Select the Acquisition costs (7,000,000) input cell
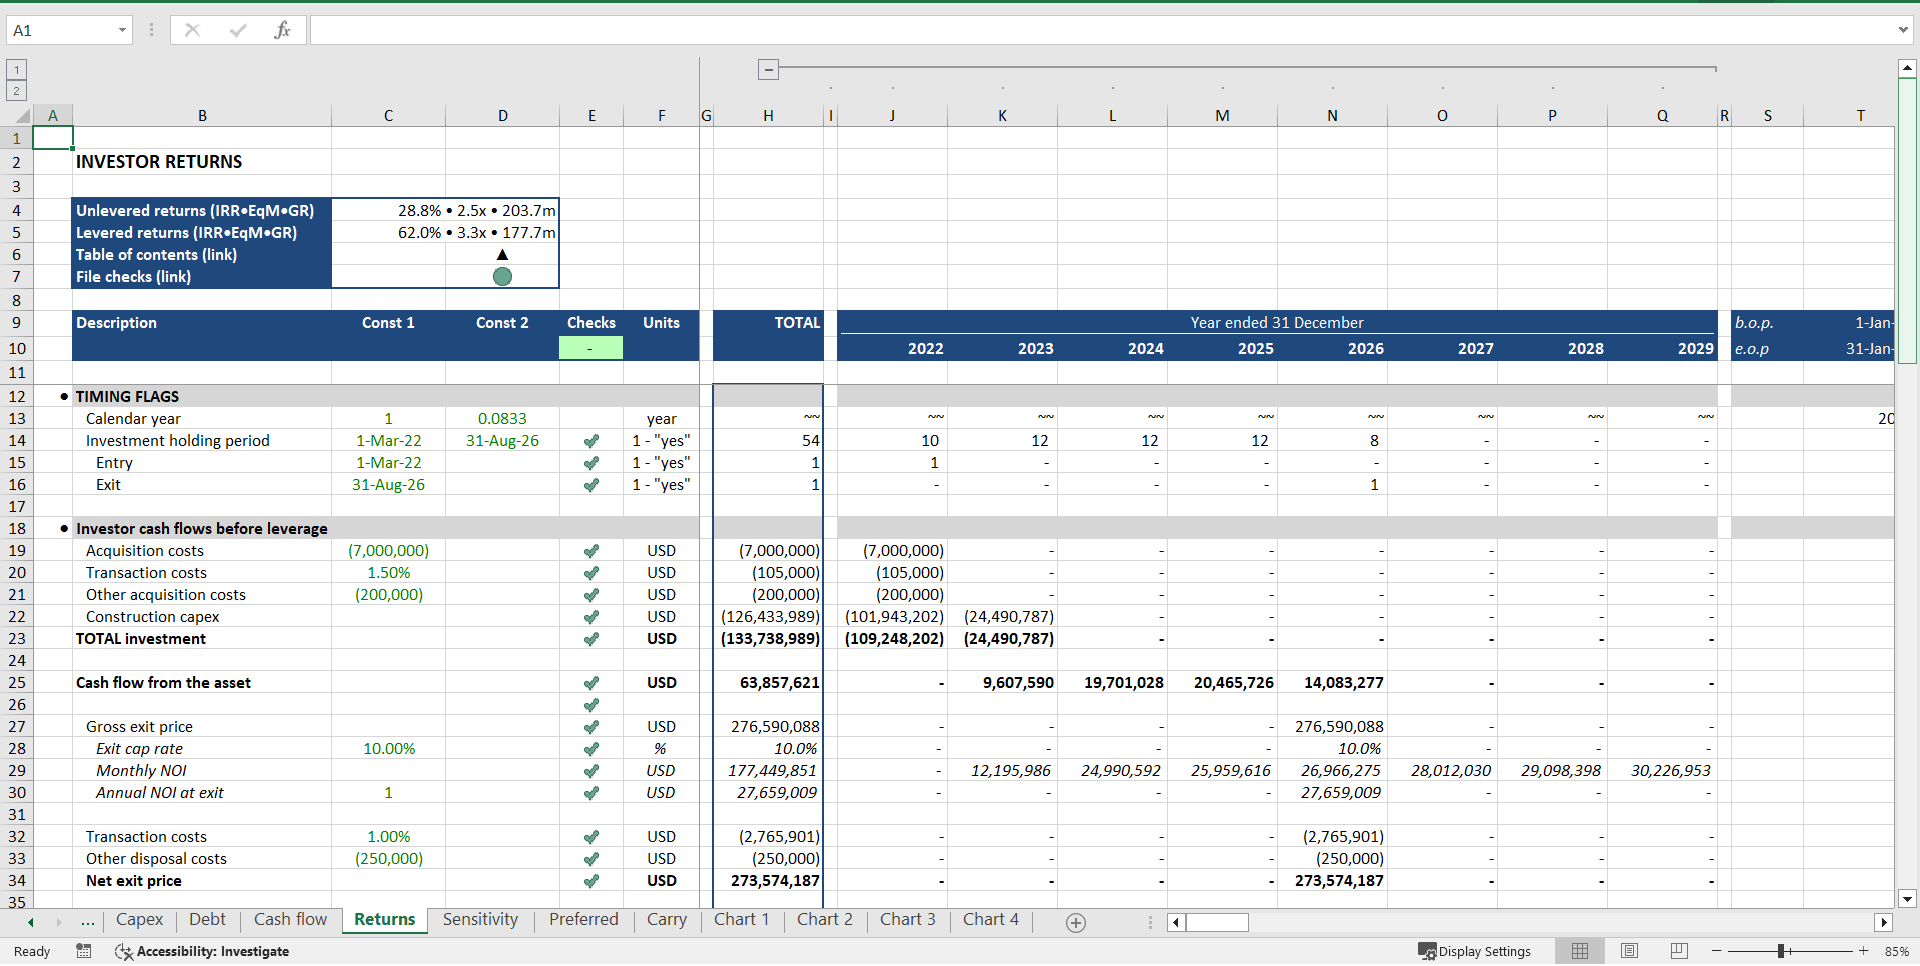Viewport: 1920px width, 966px height. [388, 551]
